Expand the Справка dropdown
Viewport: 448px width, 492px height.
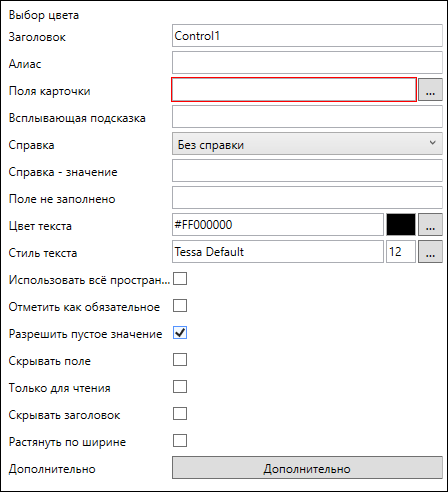point(307,144)
